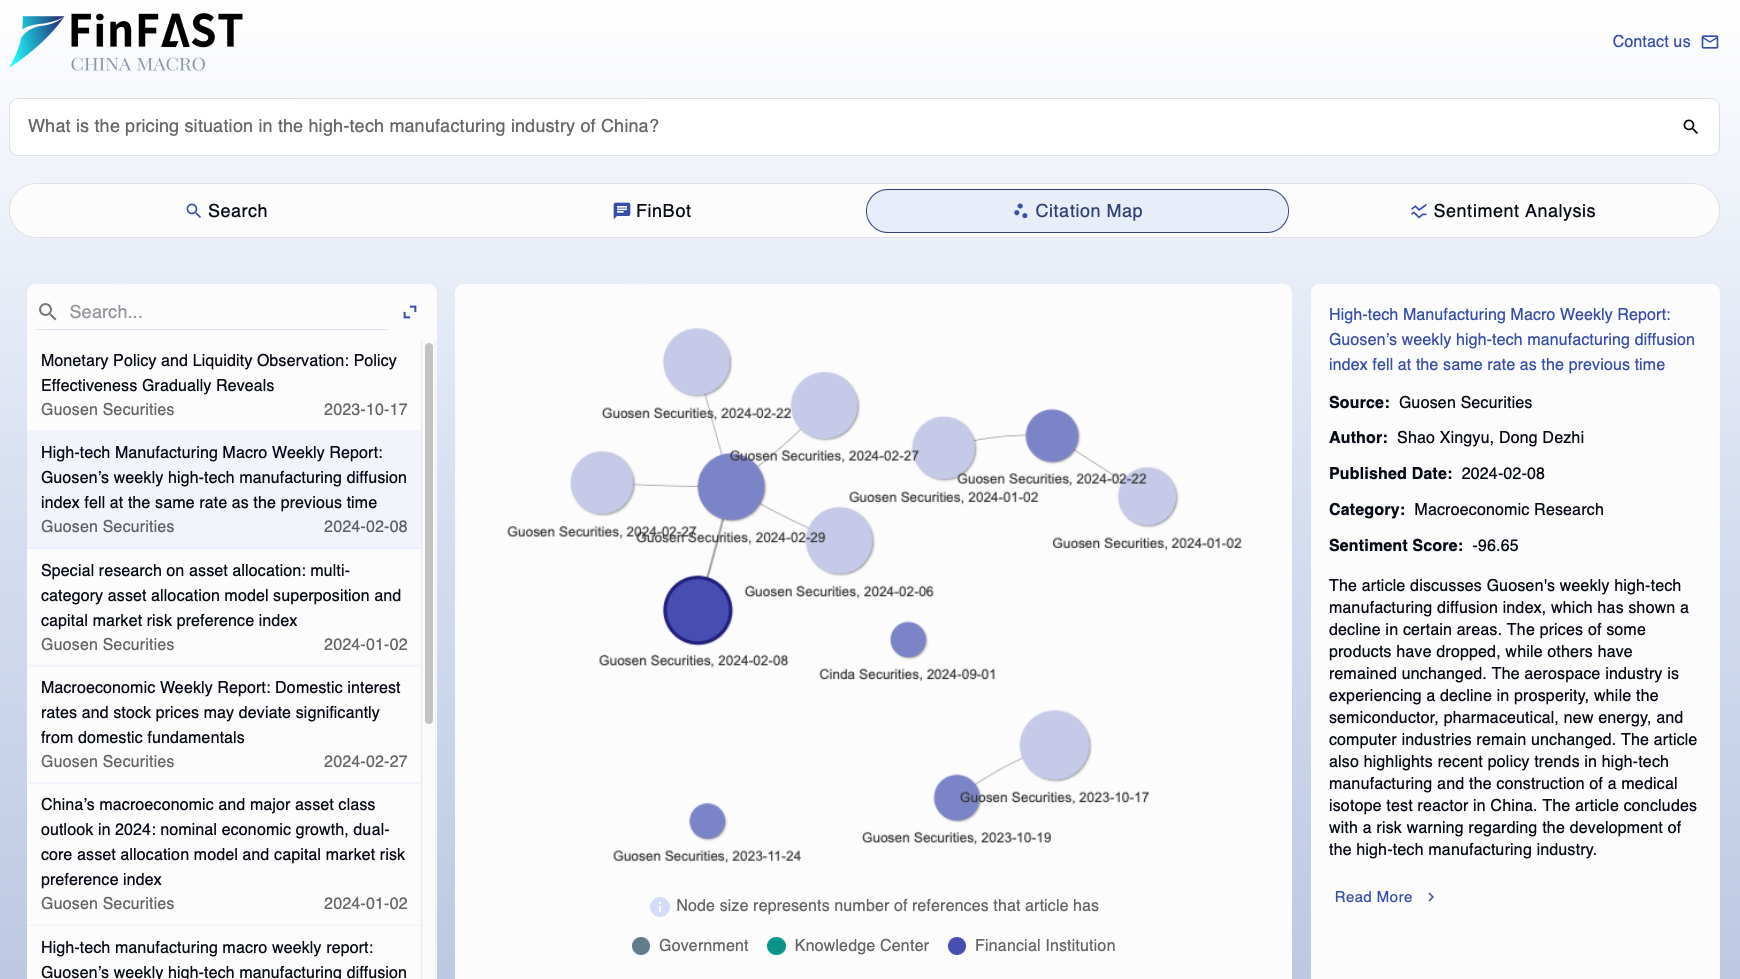
Task: Open the Sentiment Analysis tab
Action: (x=1502, y=211)
